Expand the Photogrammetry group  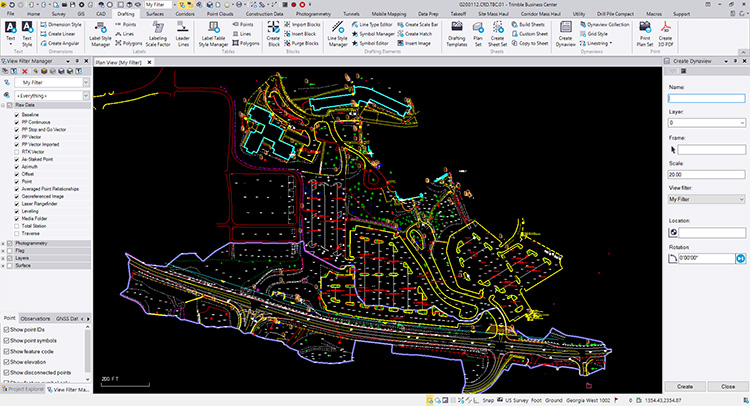pyautogui.click(x=3, y=243)
